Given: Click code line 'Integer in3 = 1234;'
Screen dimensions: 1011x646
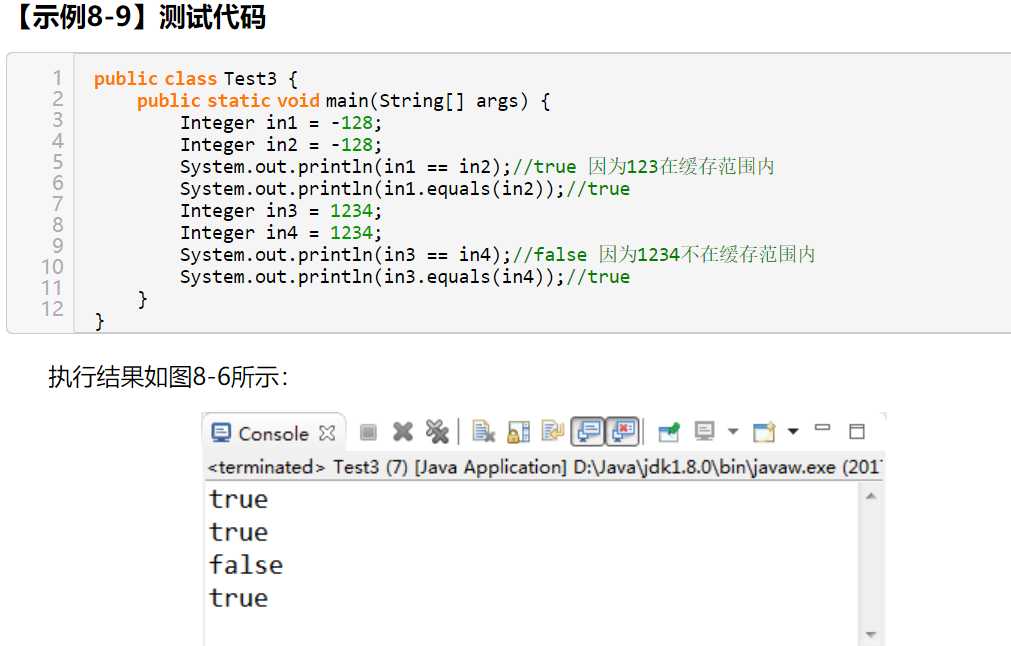Looking at the screenshot, I should (x=280, y=211).
